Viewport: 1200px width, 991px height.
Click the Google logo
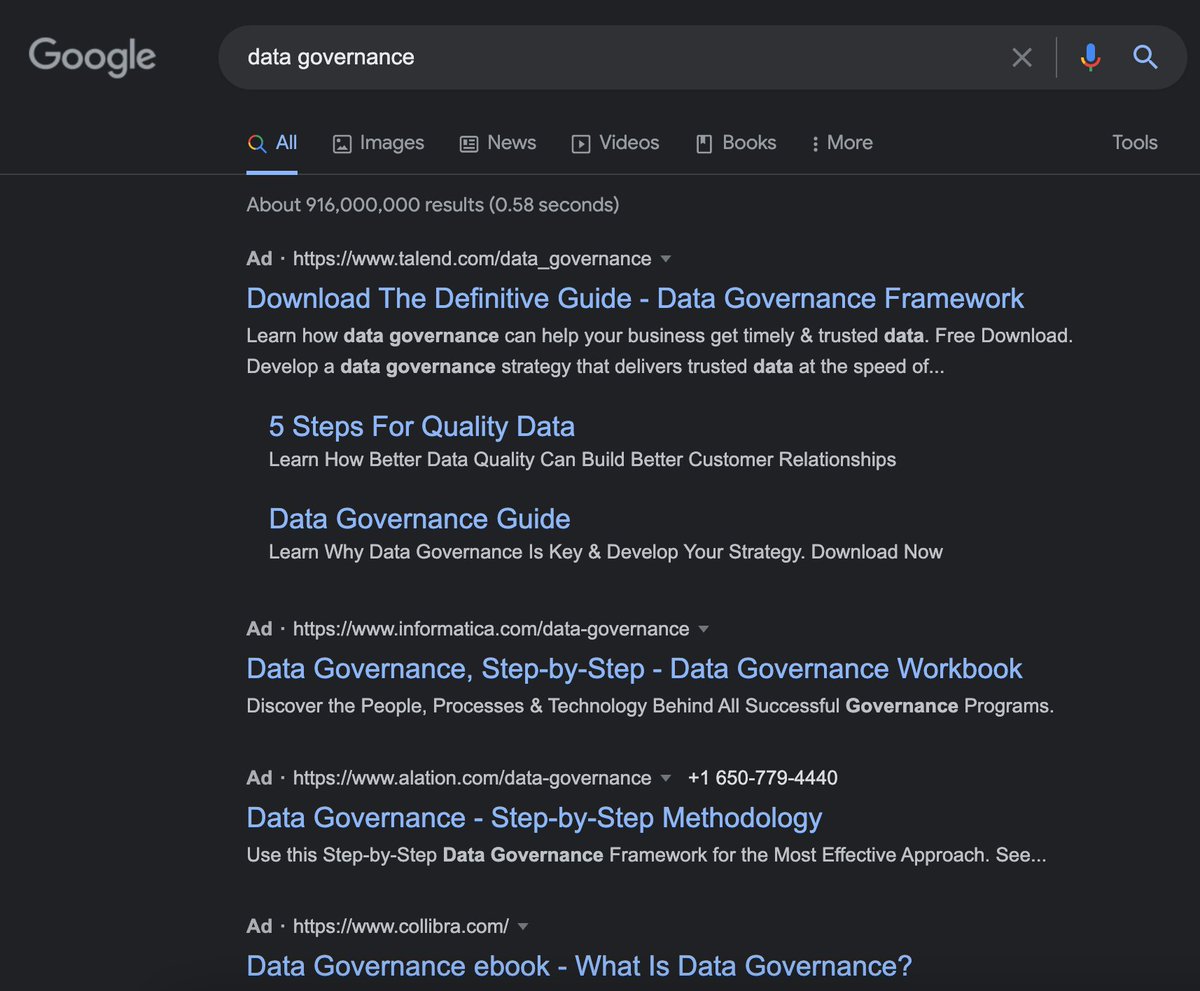click(x=92, y=56)
